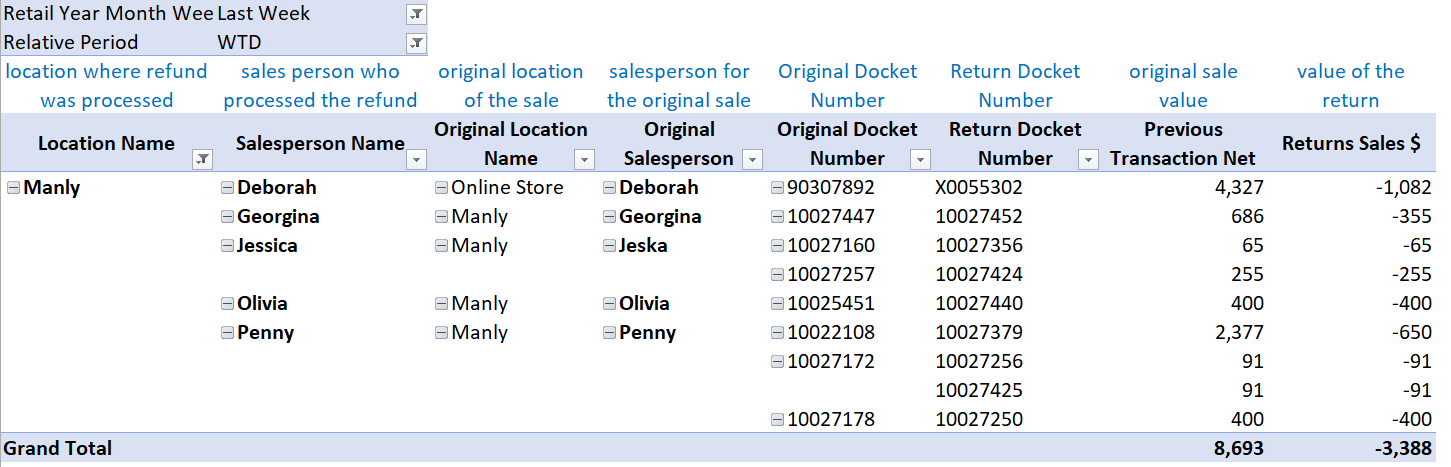Open Original Location Name column dropdown

(x=584, y=159)
